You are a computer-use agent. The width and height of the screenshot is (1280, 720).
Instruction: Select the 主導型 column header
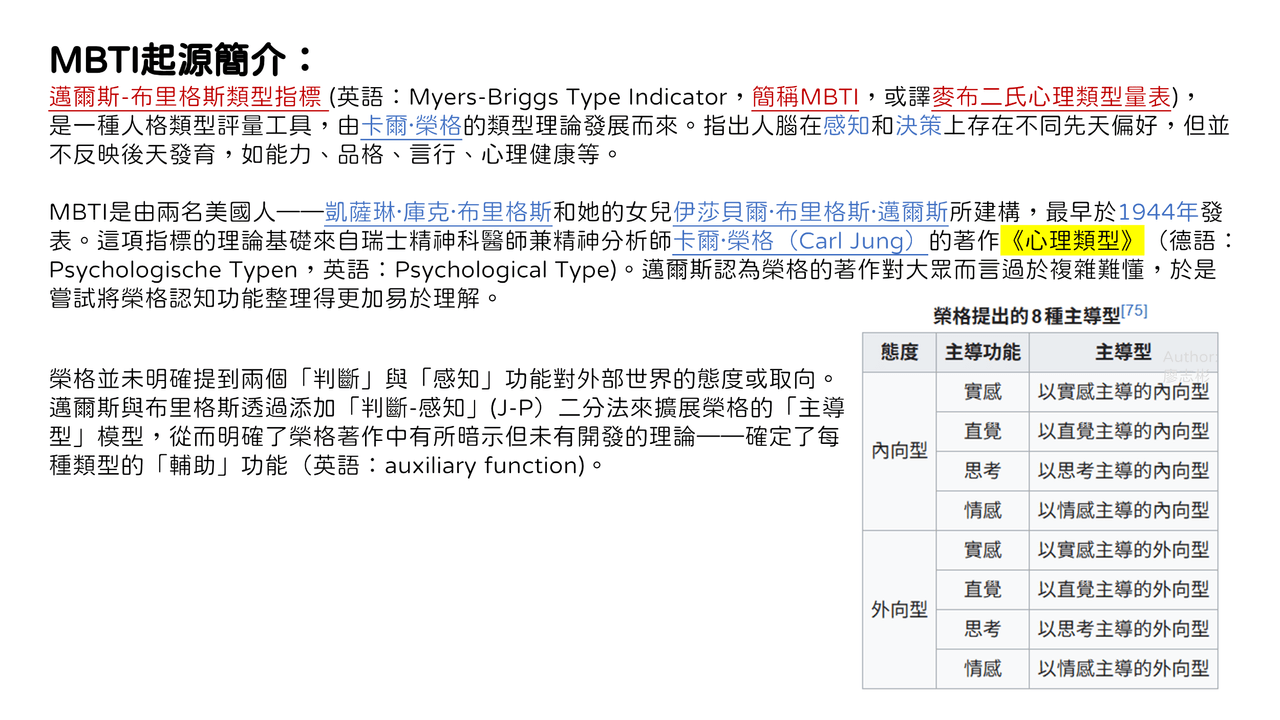click(1124, 352)
